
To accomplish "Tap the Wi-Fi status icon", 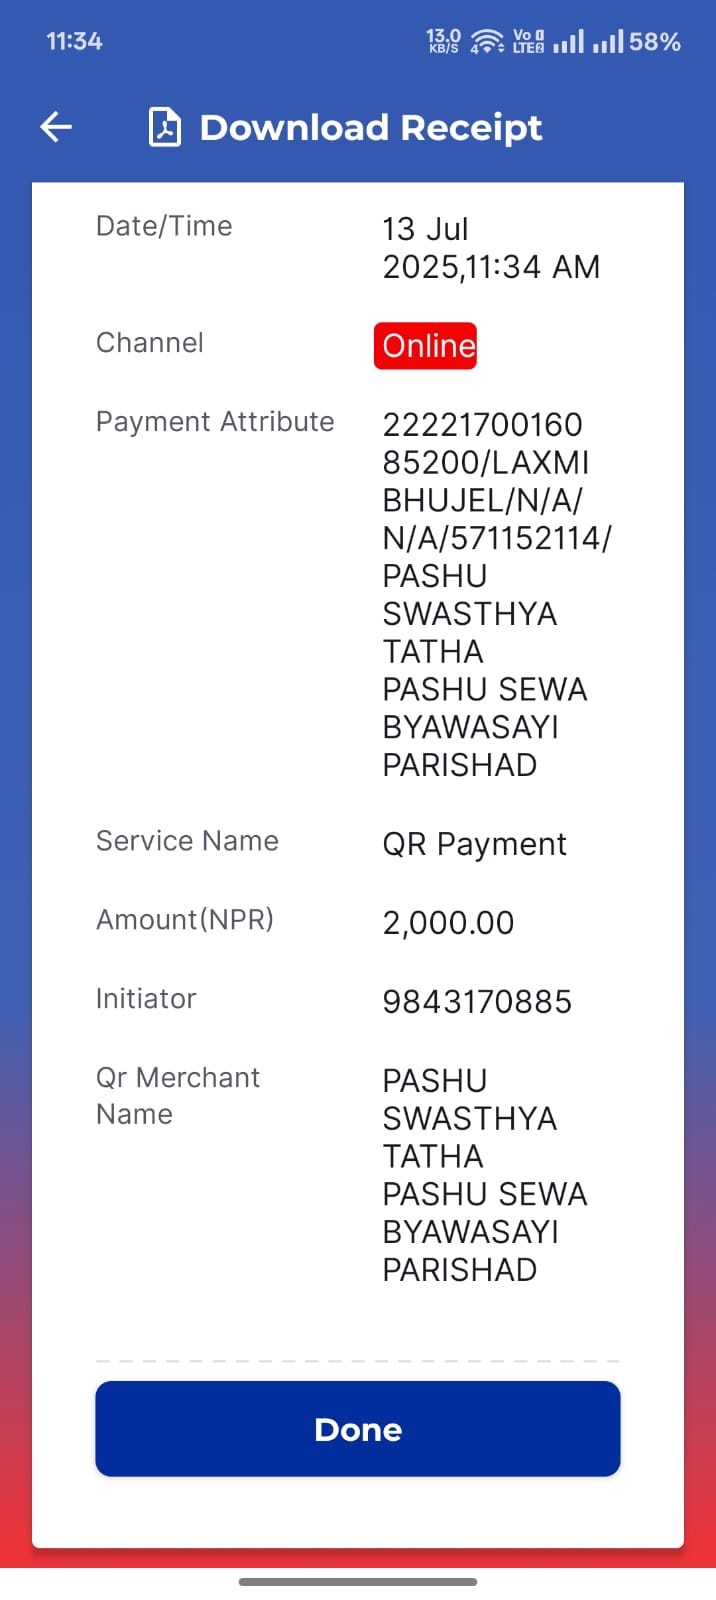I will 487,41.
